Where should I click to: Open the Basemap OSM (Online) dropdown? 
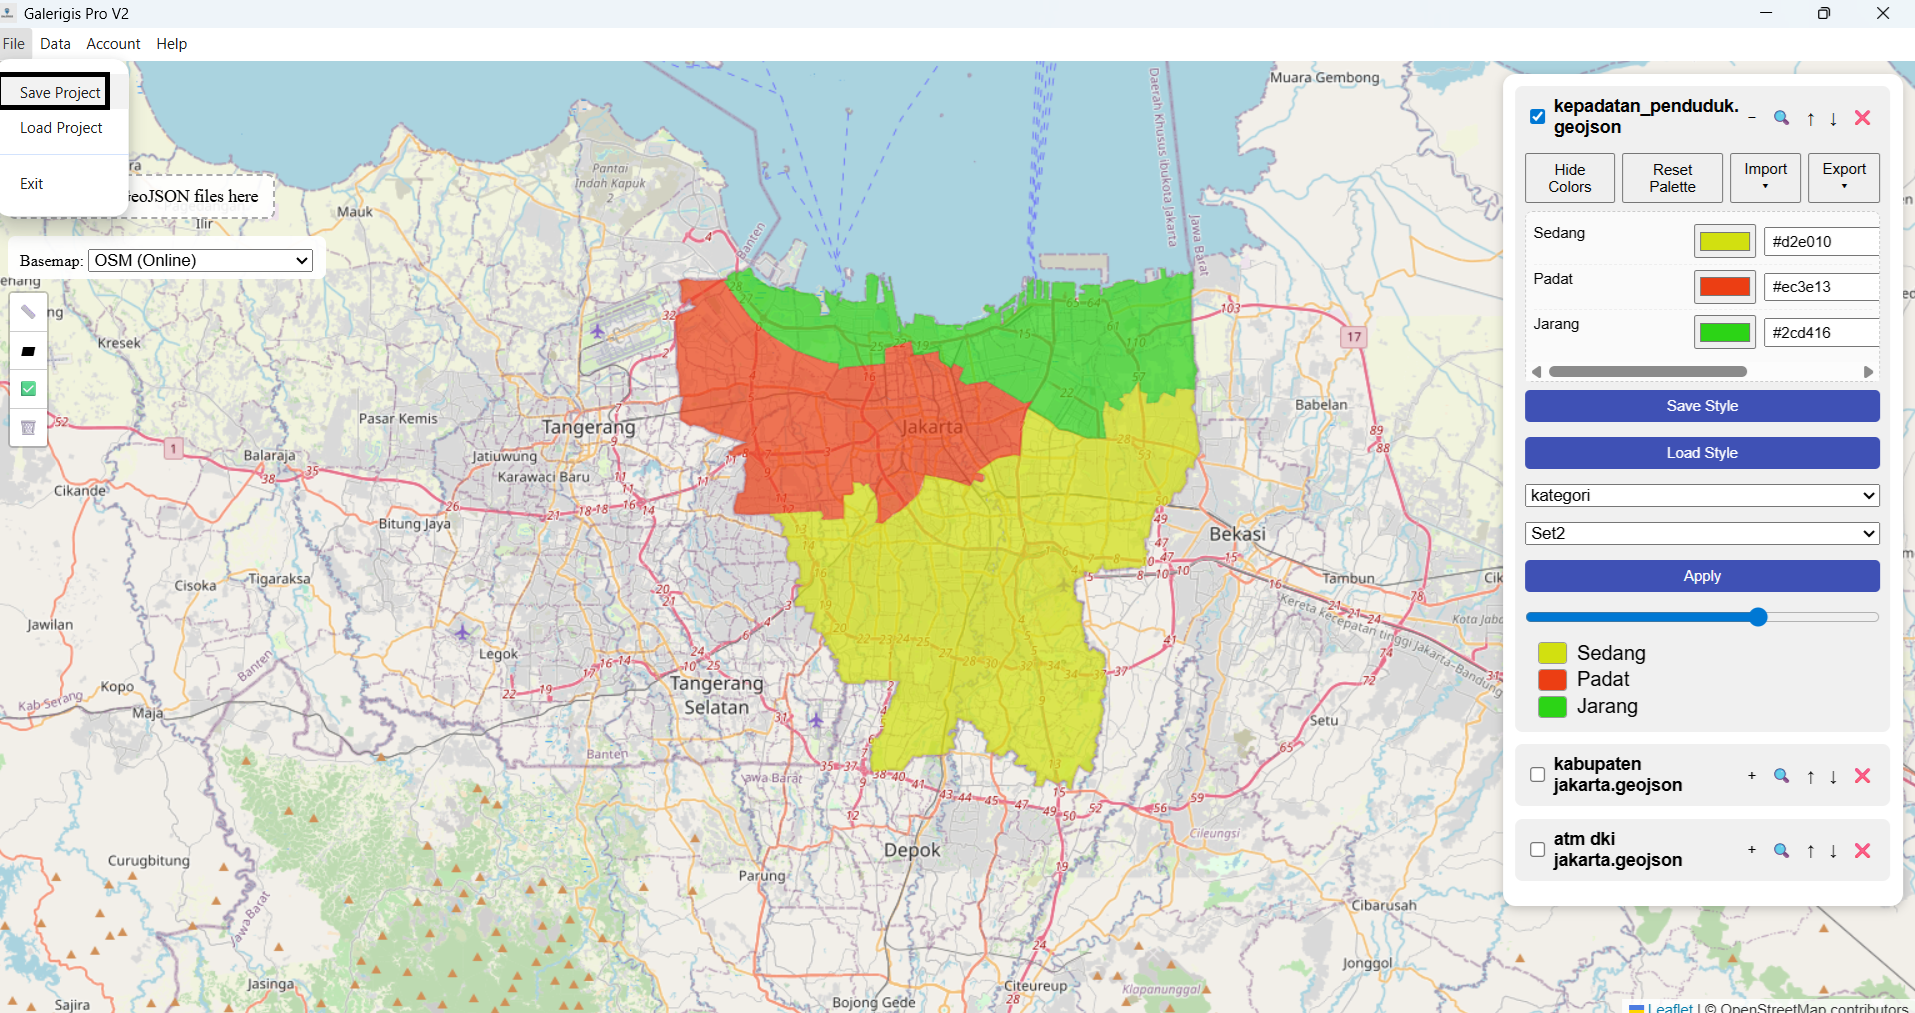(200, 261)
